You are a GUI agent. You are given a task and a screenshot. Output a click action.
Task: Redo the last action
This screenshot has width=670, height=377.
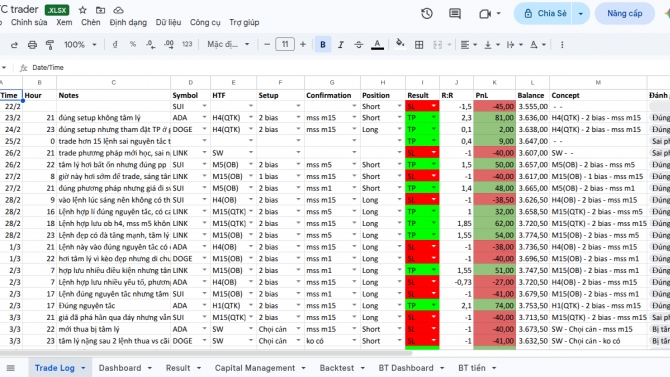tap(14, 44)
